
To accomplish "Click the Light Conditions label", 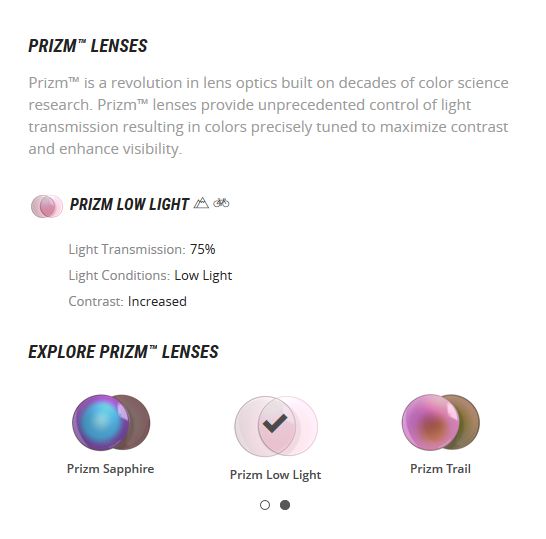I will coord(119,275).
